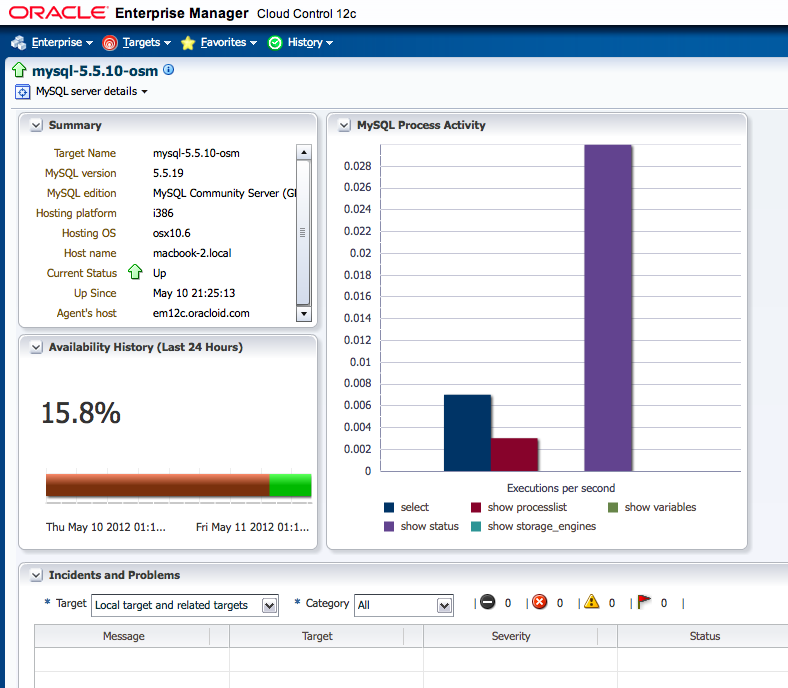Click the Current Status green arrow icon
Viewport: 788px width, 688px height.
pos(136,273)
